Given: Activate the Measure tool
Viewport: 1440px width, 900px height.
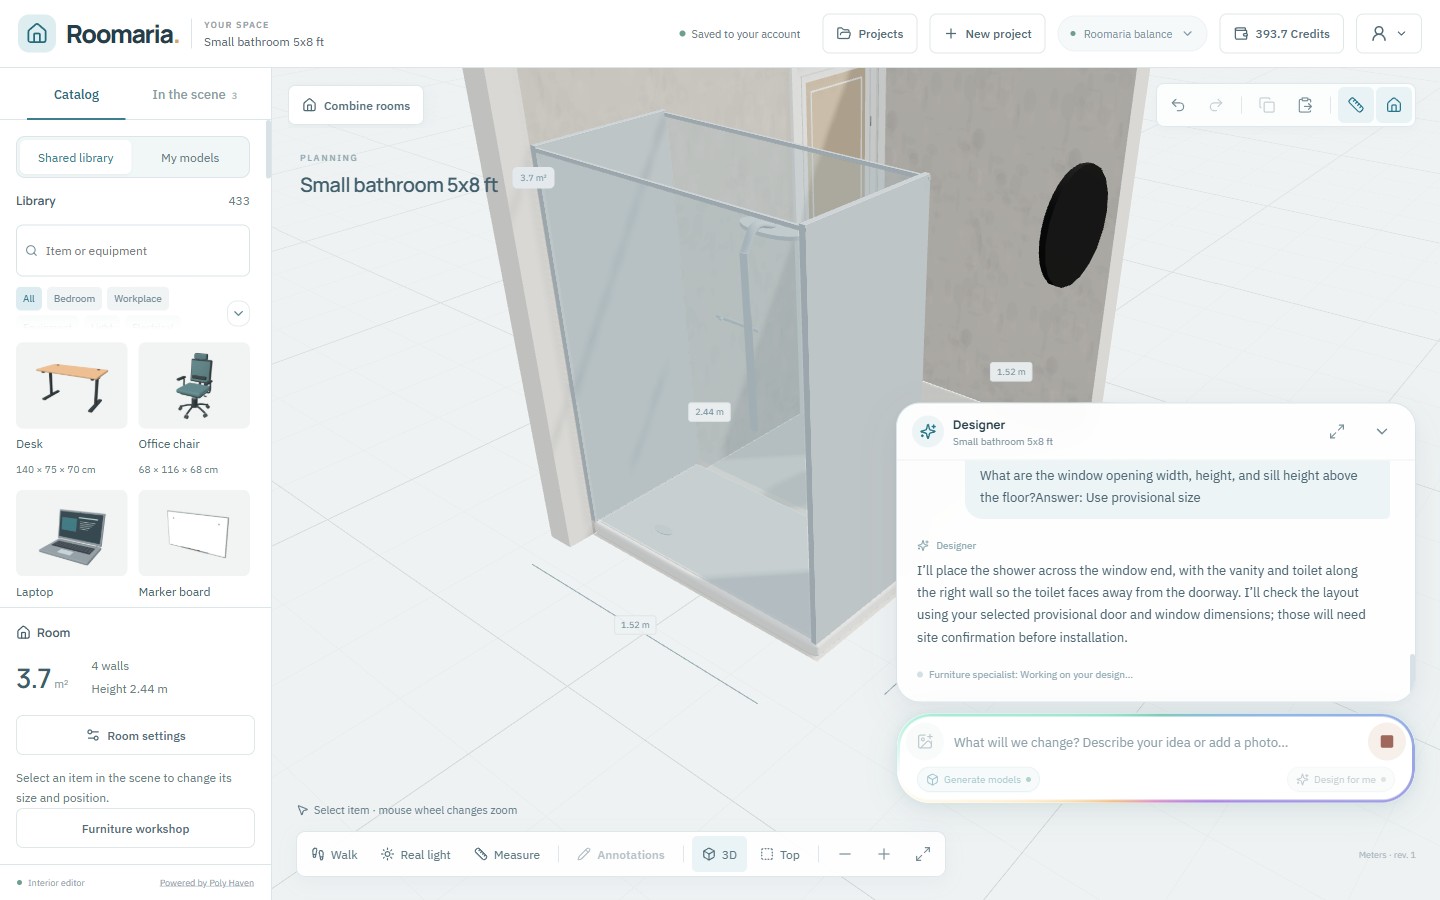Looking at the screenshot, I should pos(507,854).
